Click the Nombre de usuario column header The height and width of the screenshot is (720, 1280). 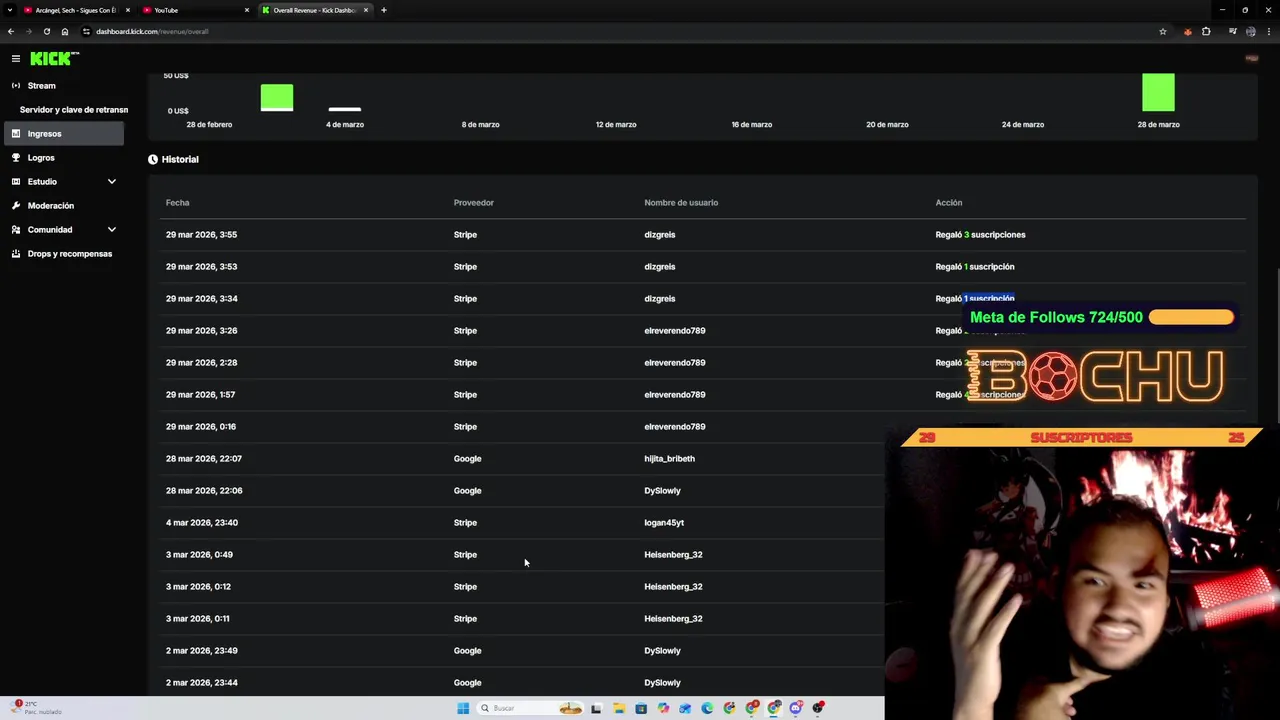(x=681, y=202)
